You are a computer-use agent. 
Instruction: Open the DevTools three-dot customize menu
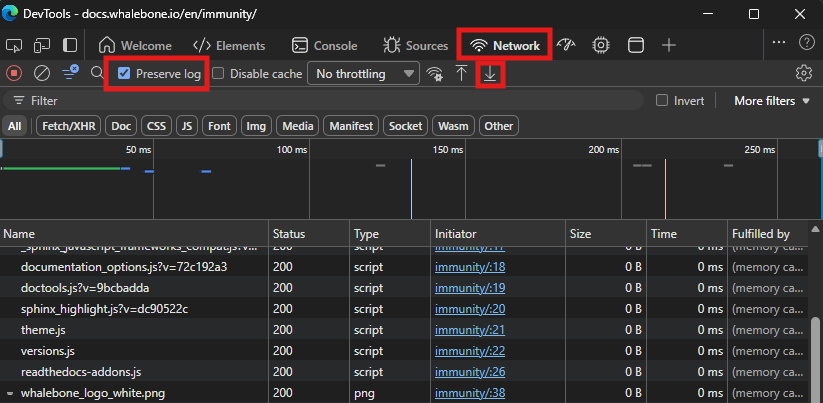(x=779, y=43)
